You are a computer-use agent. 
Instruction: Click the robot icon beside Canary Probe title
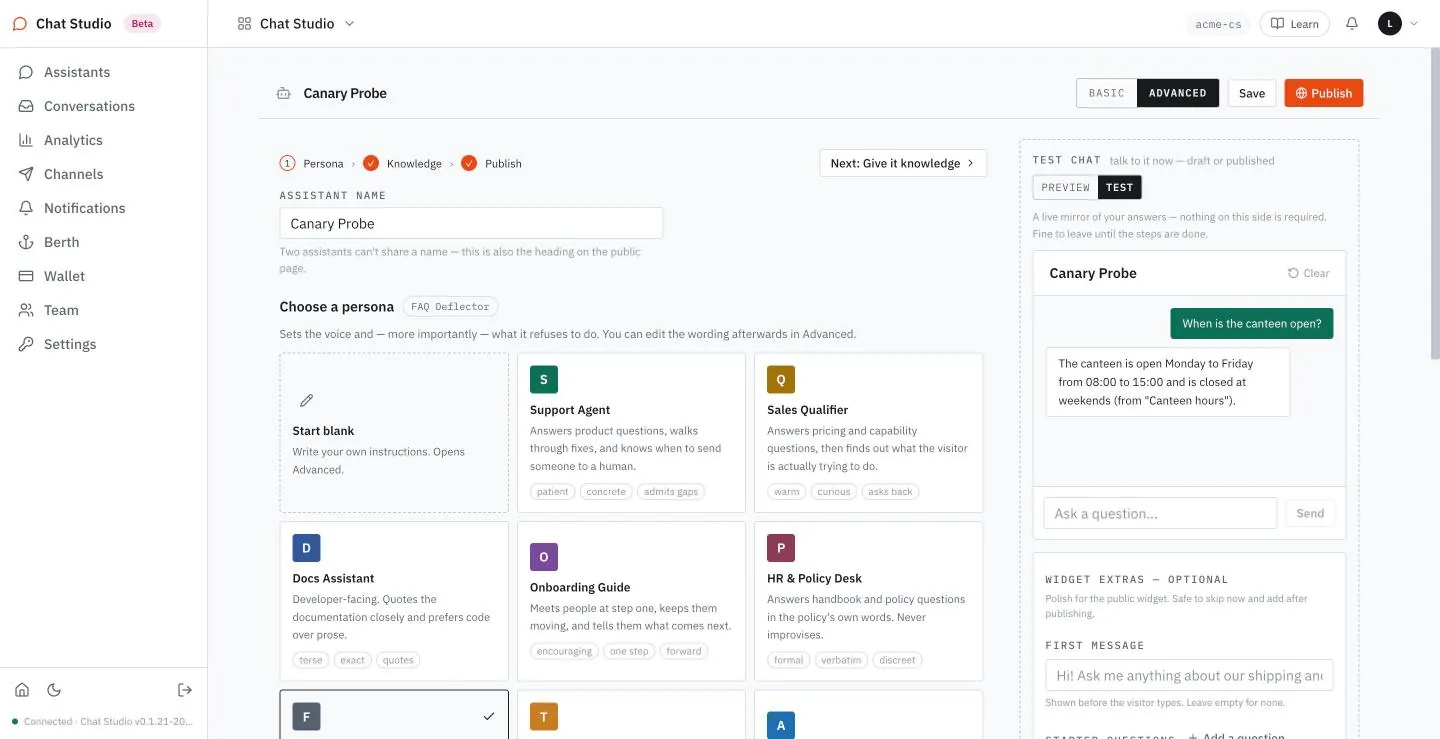pos(284,93)
